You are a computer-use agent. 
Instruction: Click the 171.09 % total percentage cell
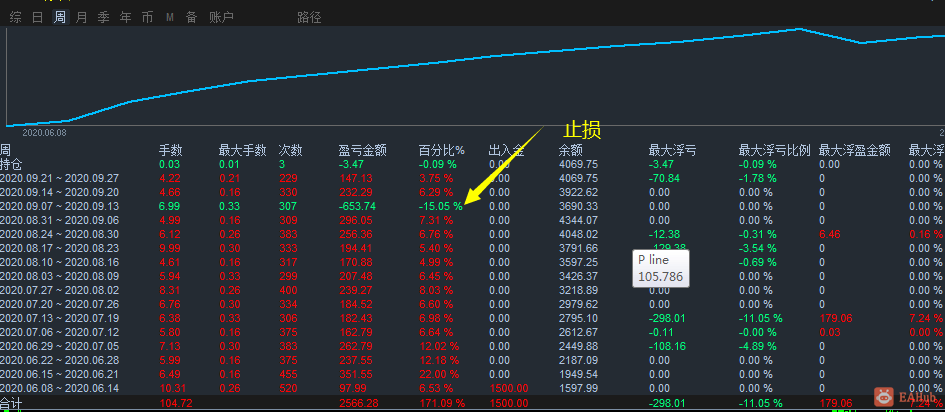(441, 402)
